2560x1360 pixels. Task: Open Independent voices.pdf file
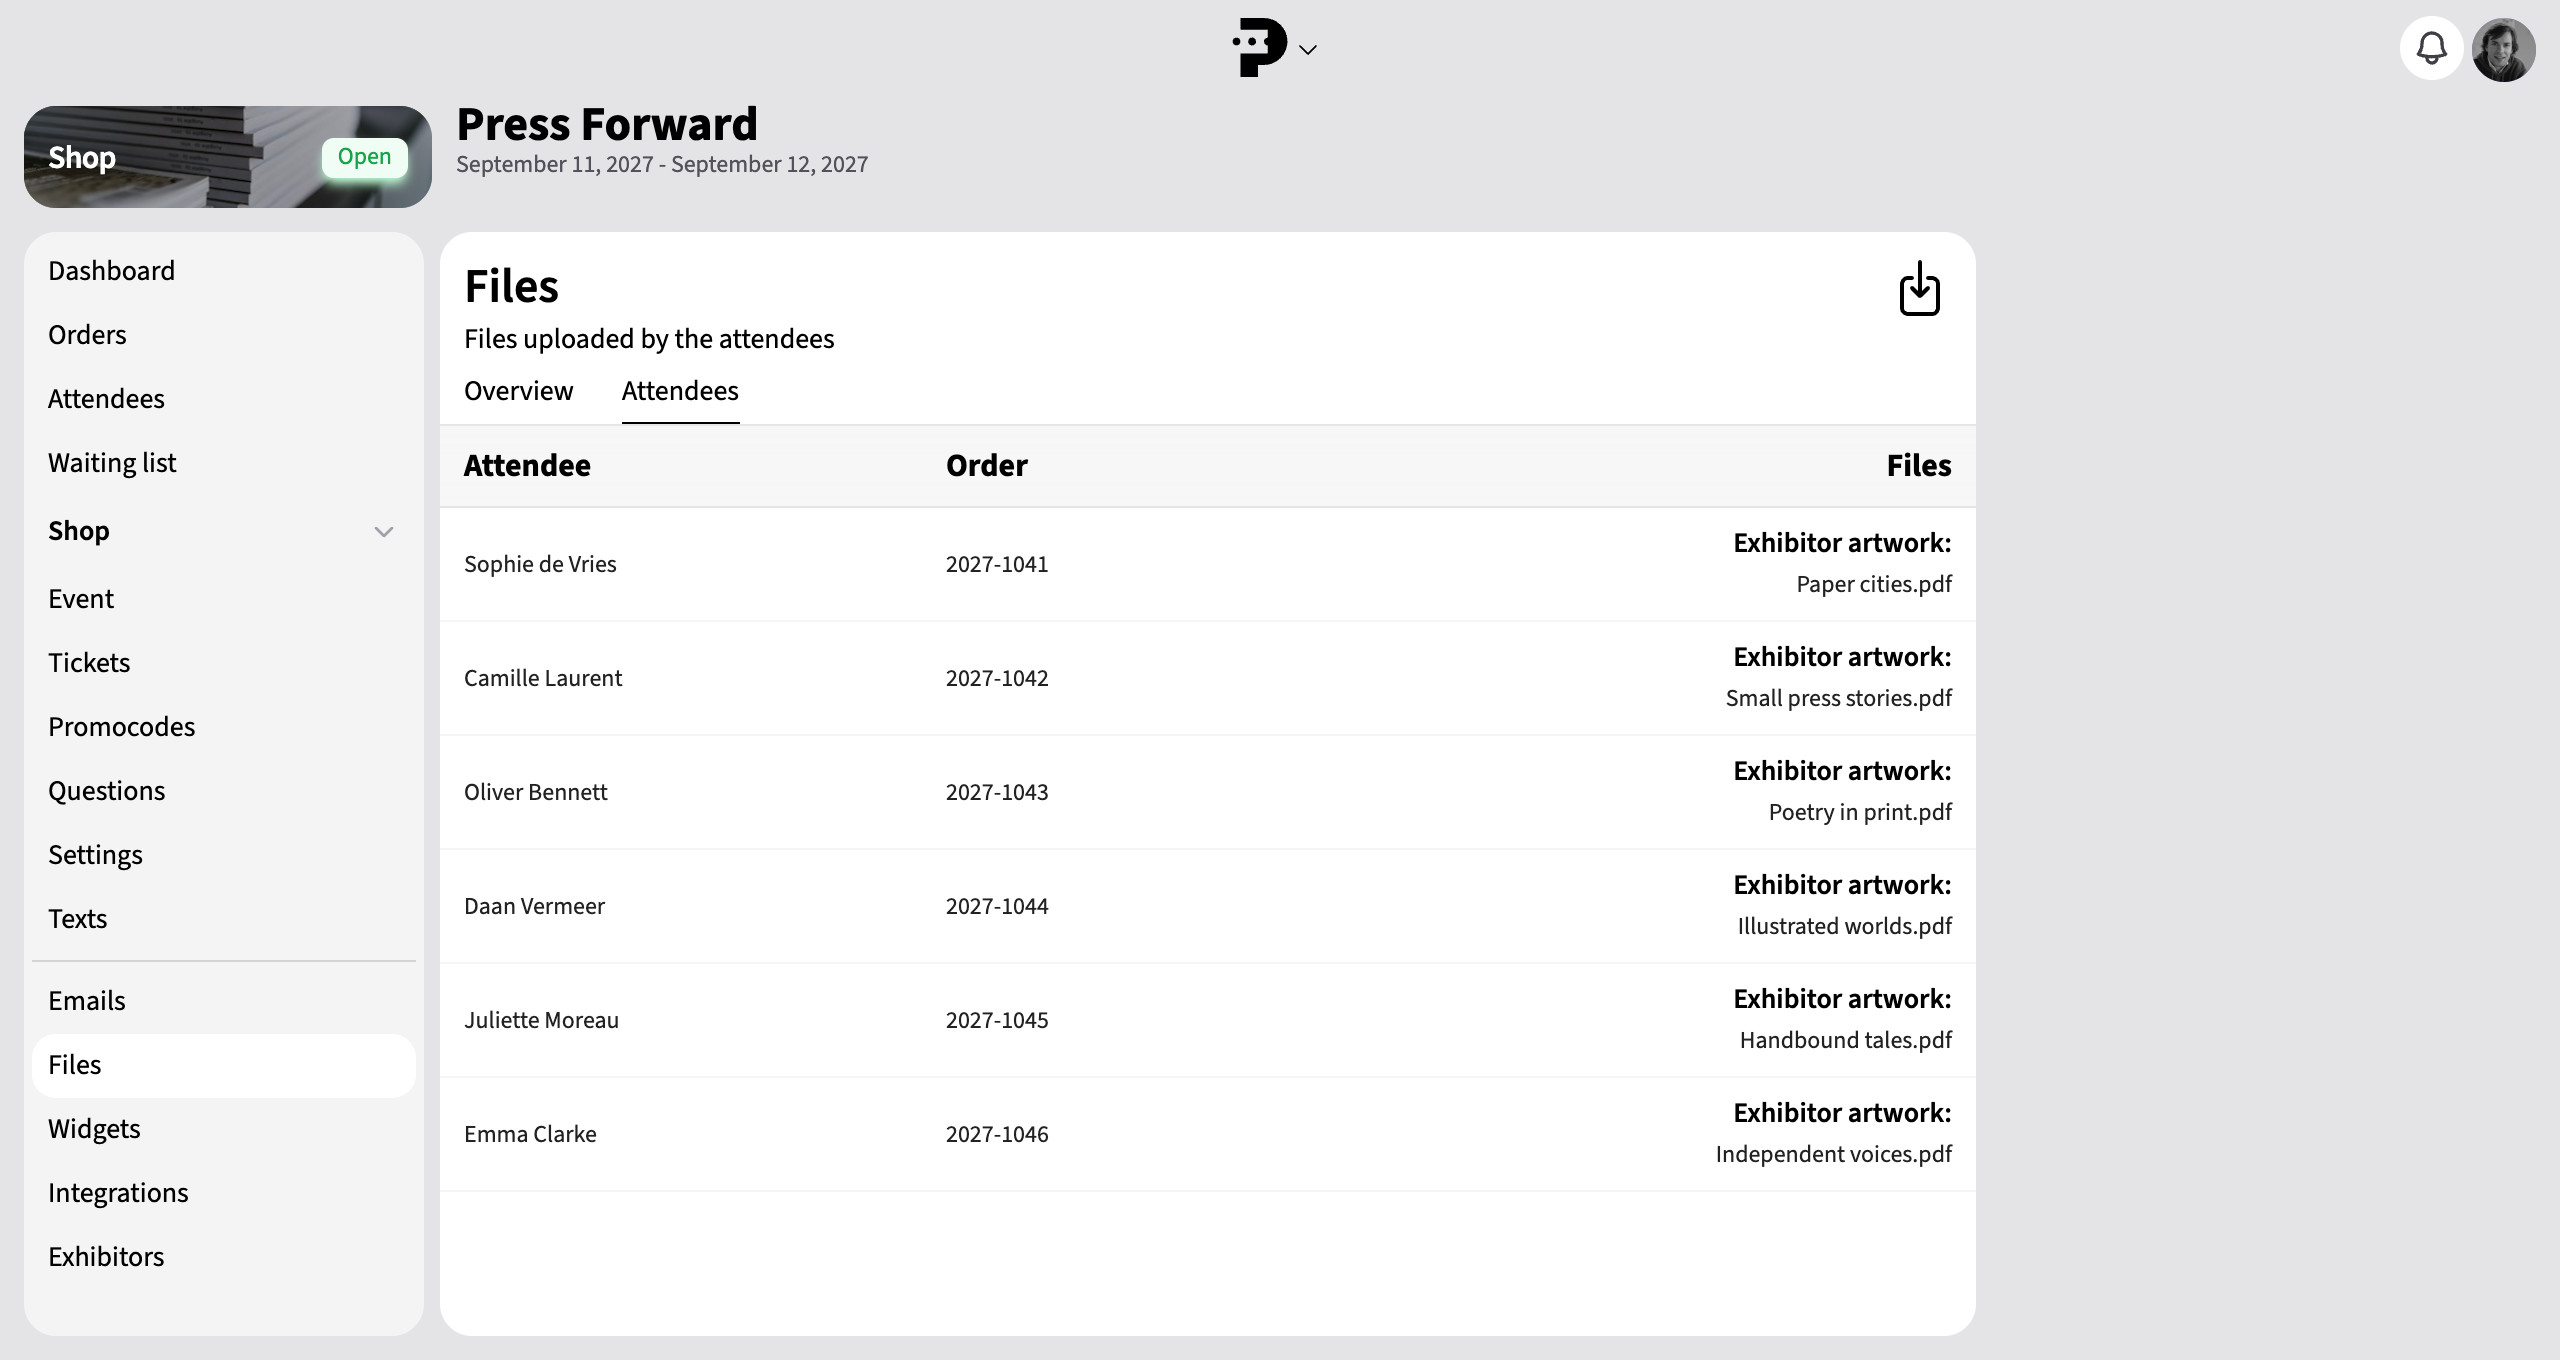[x=1833, y=1154]
